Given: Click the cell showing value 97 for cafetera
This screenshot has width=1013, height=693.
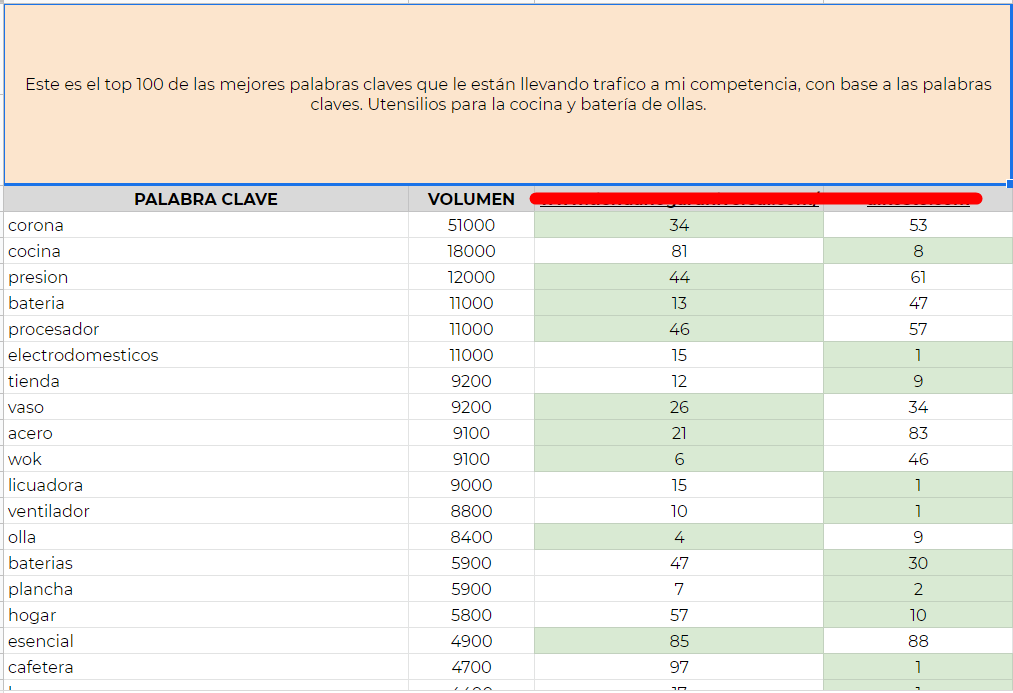Looking at the screenshot, I should point(679,667).
